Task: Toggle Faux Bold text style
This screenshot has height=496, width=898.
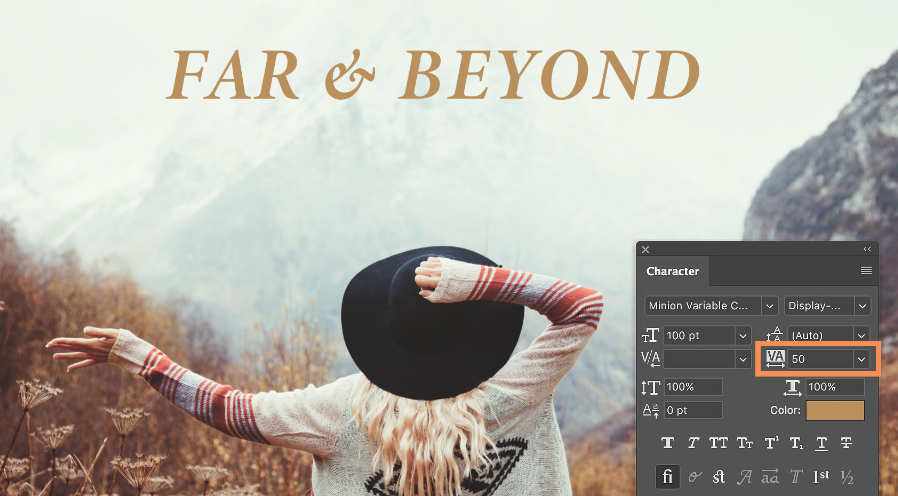Action: [667, 443]
